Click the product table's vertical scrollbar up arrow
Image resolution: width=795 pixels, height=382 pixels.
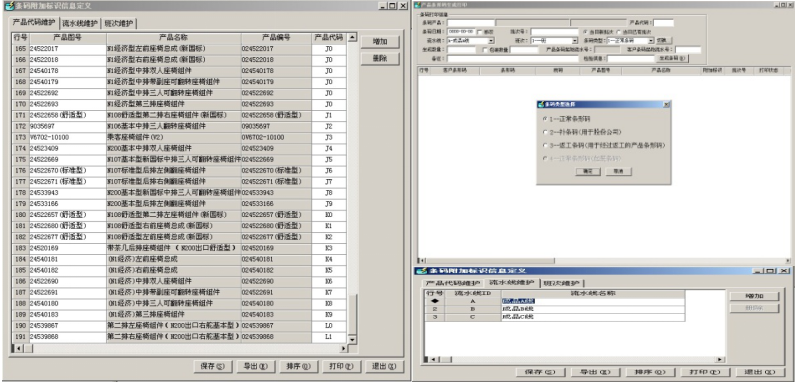click(352, 38)
